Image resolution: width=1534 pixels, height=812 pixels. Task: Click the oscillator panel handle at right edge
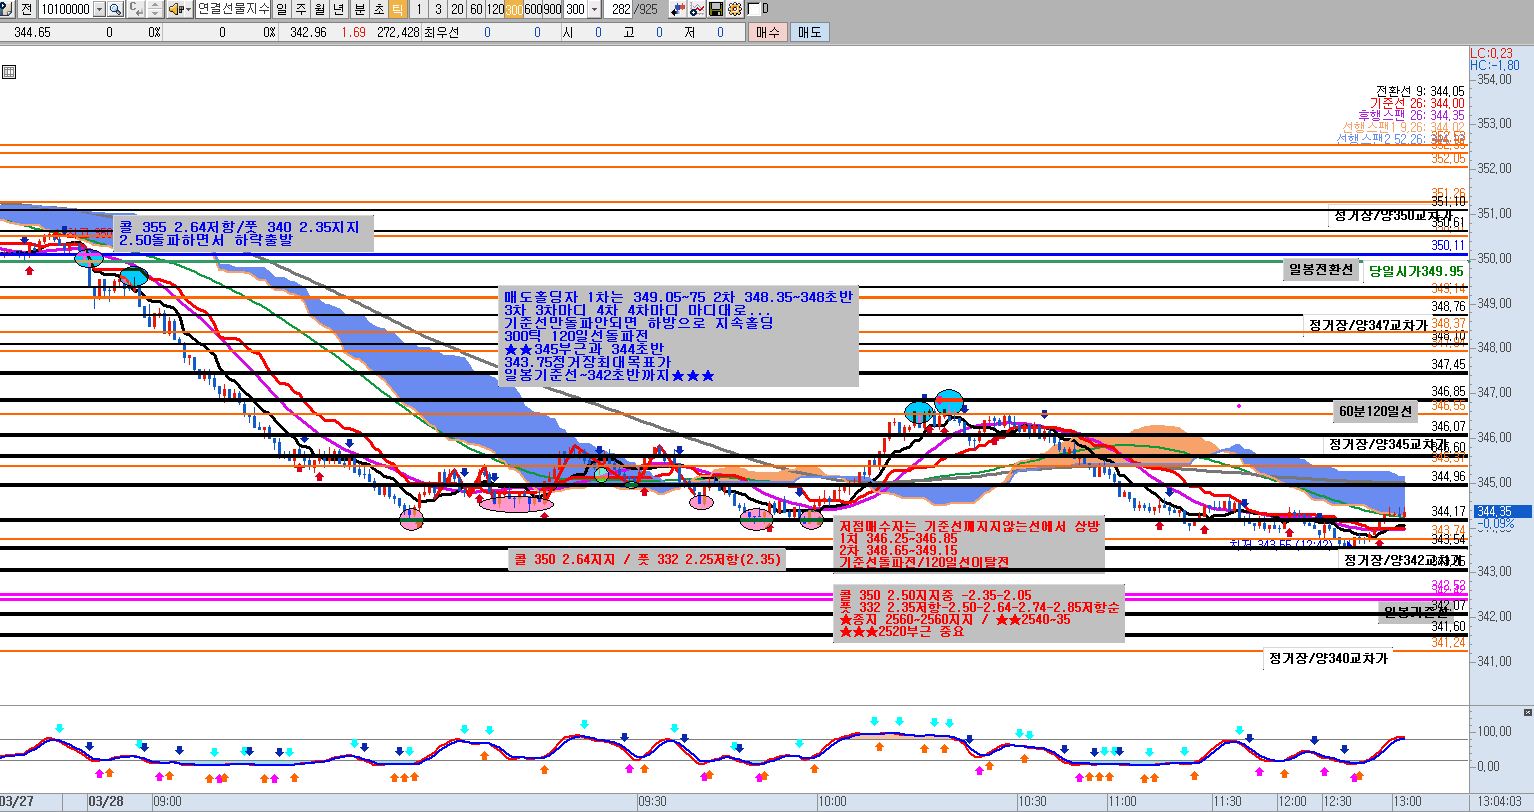point(1526,711)
